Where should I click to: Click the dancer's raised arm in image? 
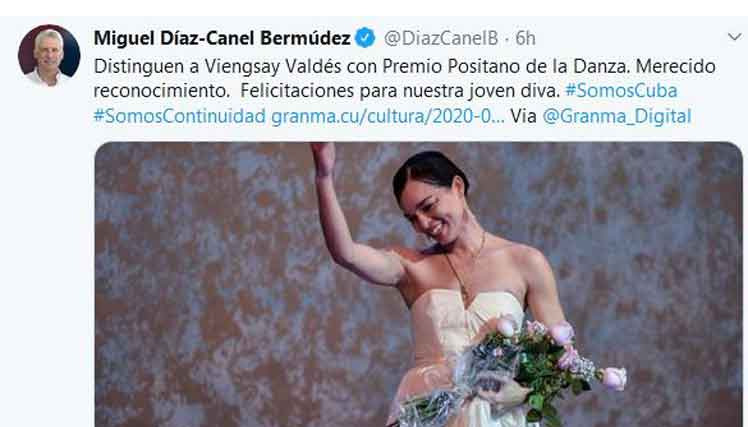pos(346,219)
